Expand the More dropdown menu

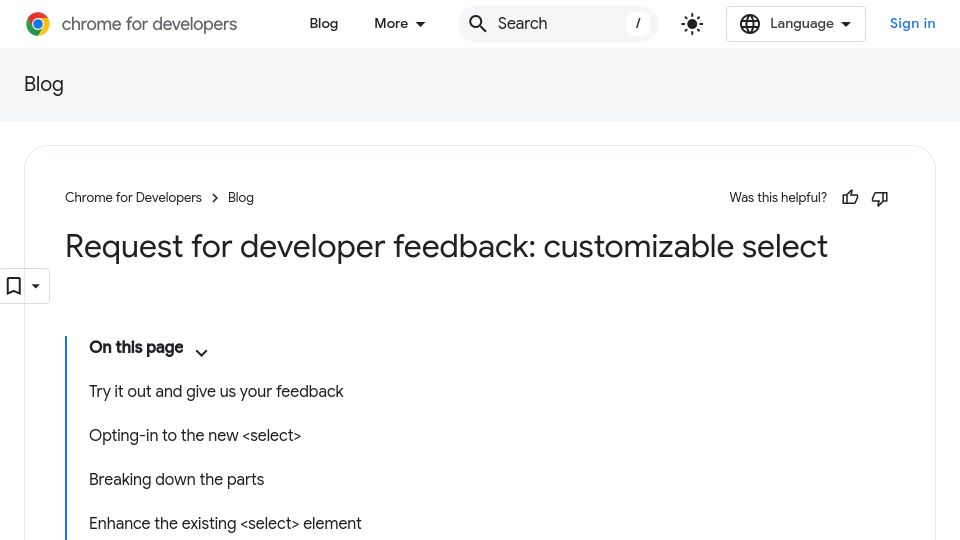(x=400, y=23)
